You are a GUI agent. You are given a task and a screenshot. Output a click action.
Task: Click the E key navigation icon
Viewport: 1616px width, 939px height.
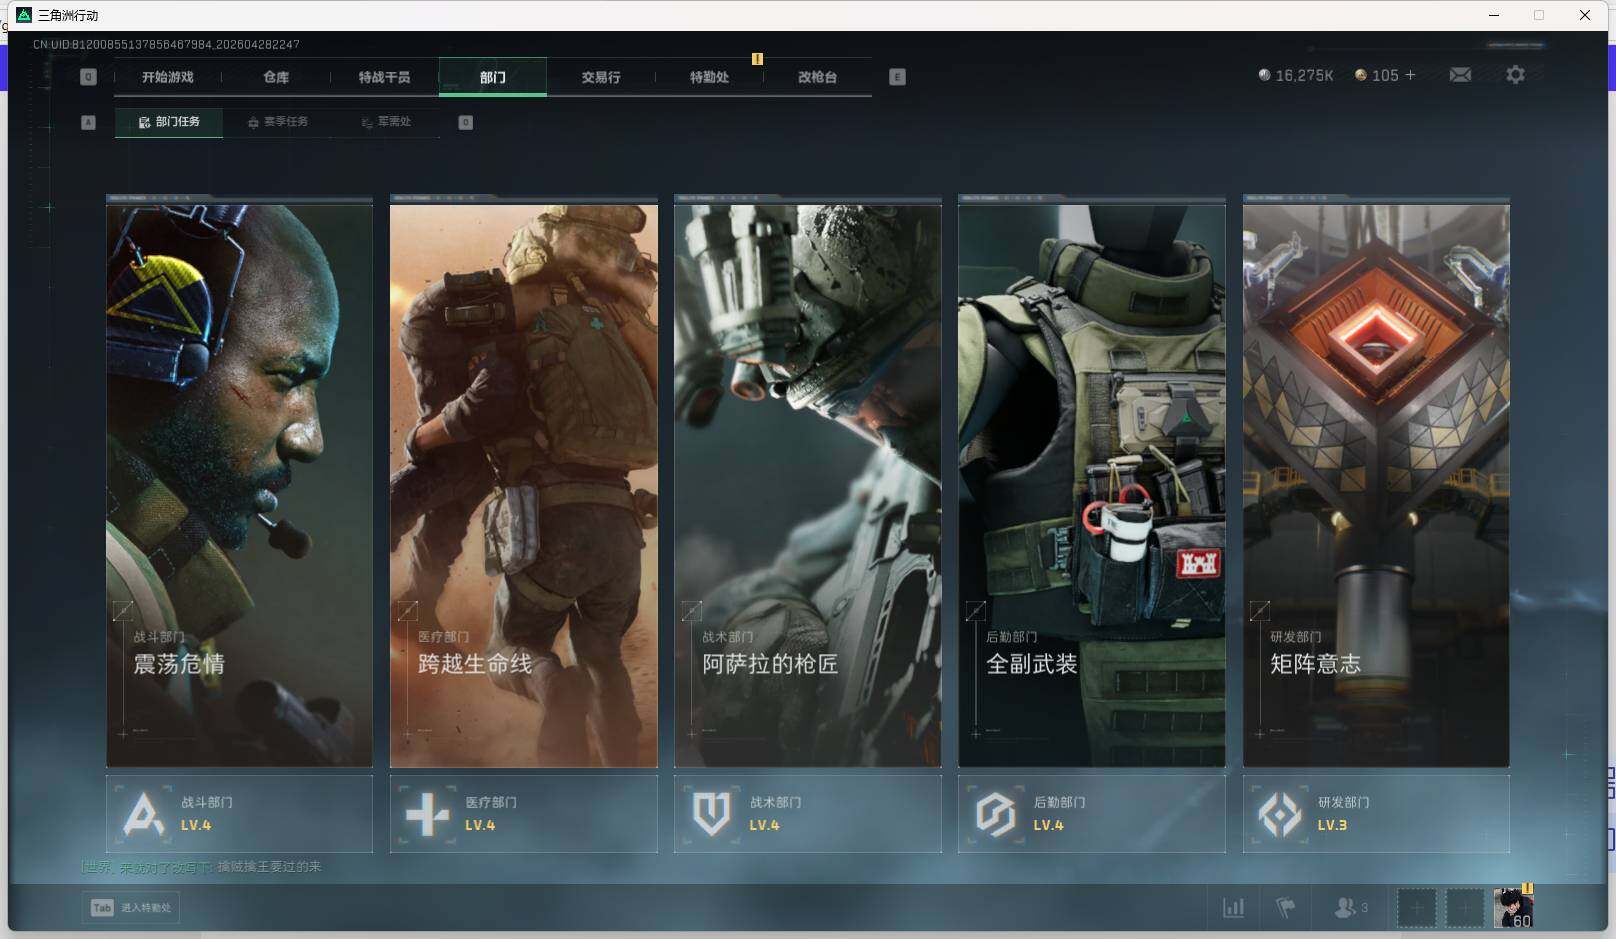897,77
